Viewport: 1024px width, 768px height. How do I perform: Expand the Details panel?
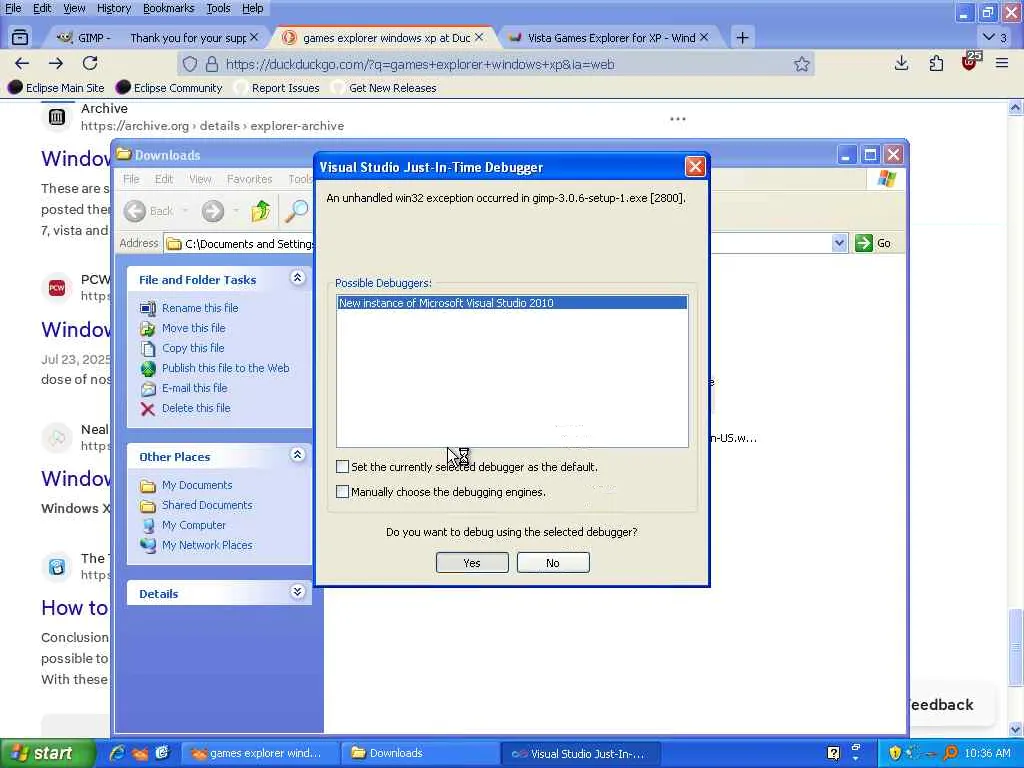(297, 592)
